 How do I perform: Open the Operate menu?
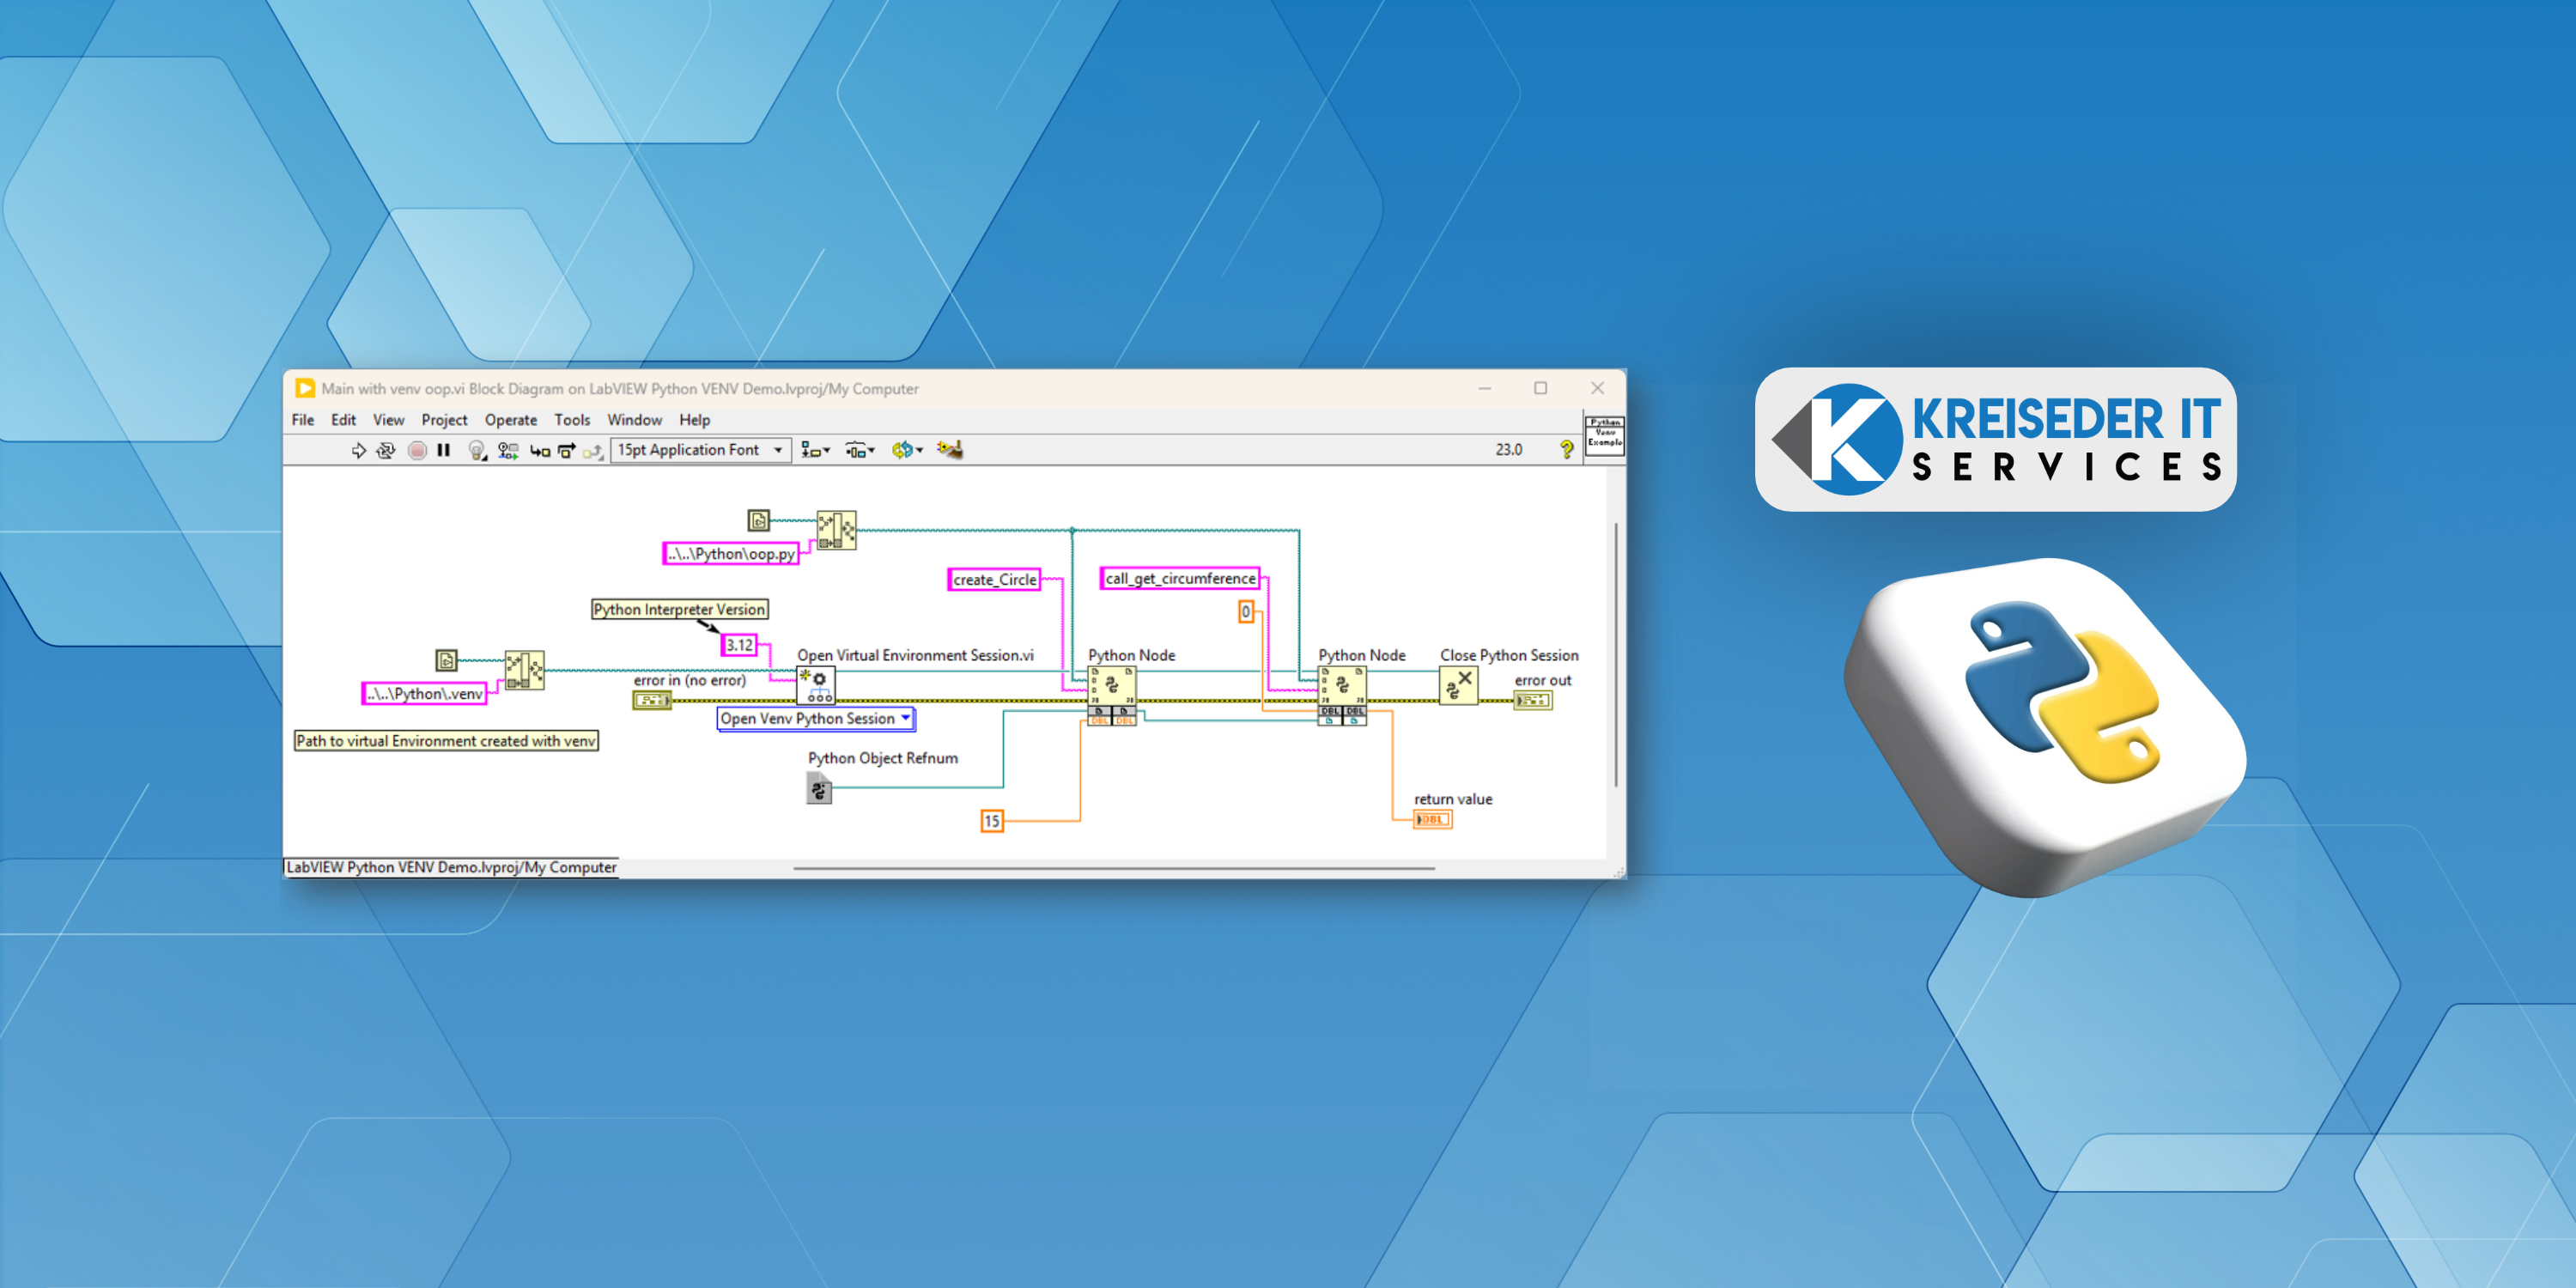tap(511, 420)
